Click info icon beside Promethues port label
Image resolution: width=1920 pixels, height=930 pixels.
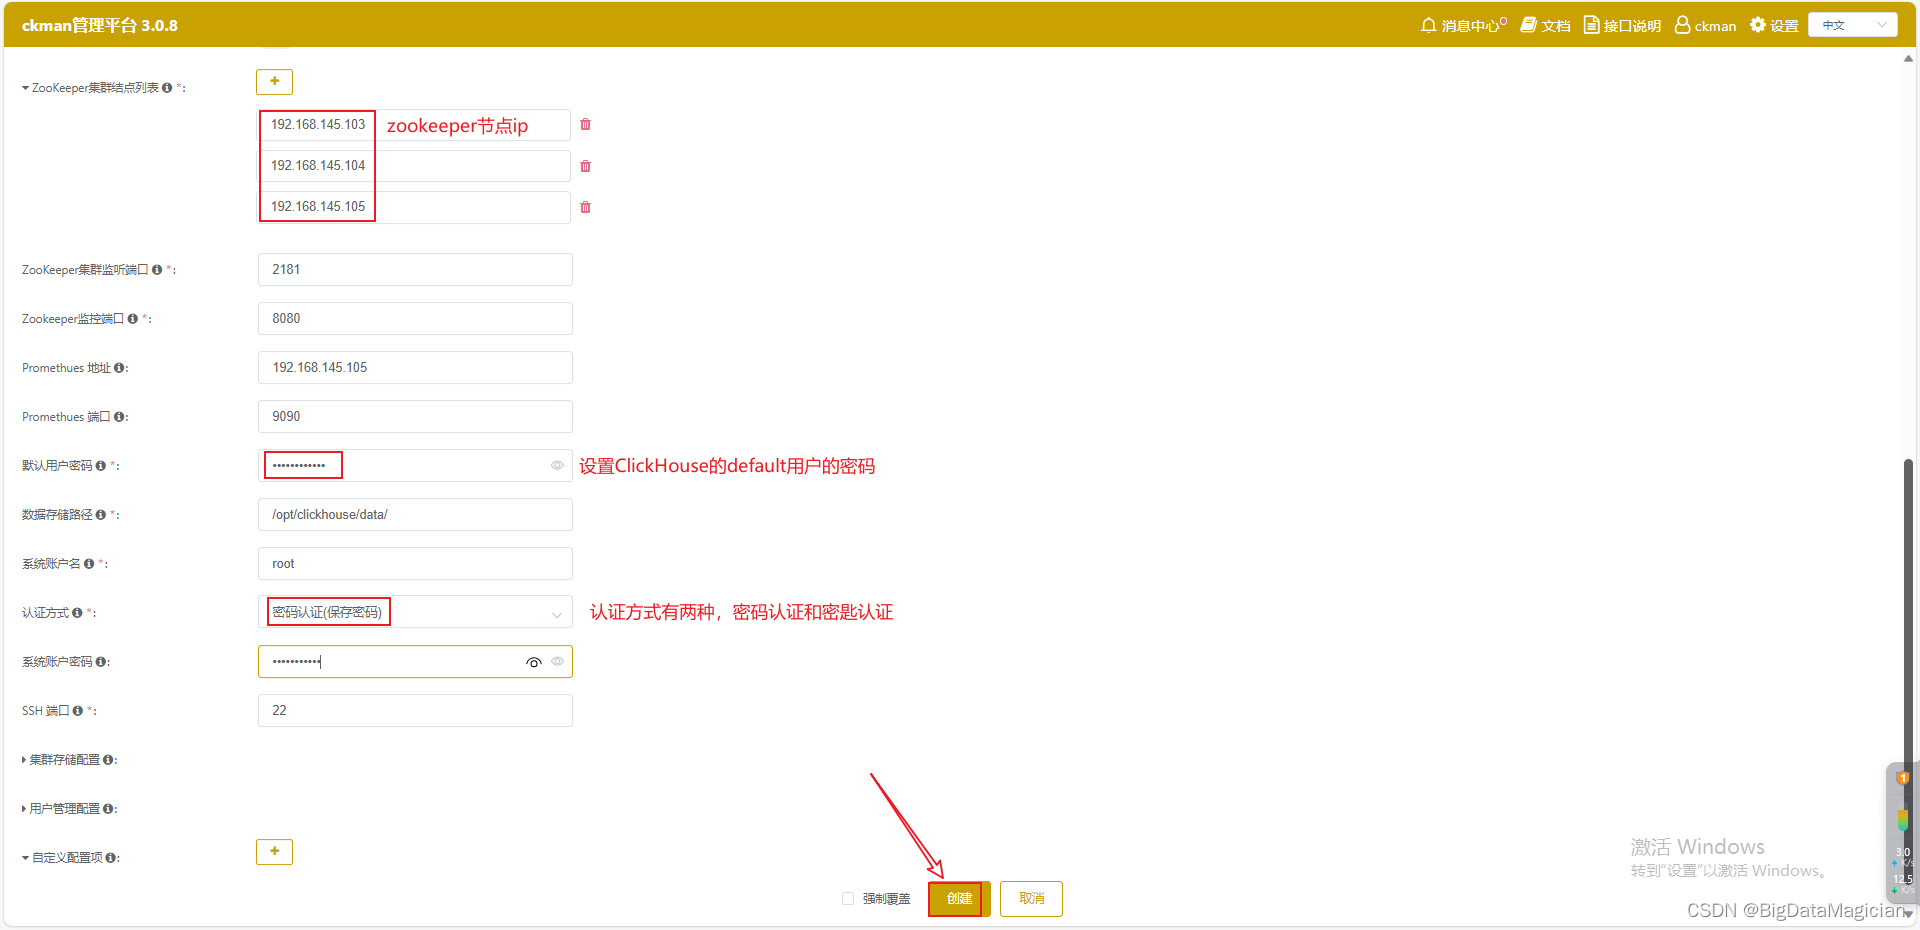click(119, 417)
